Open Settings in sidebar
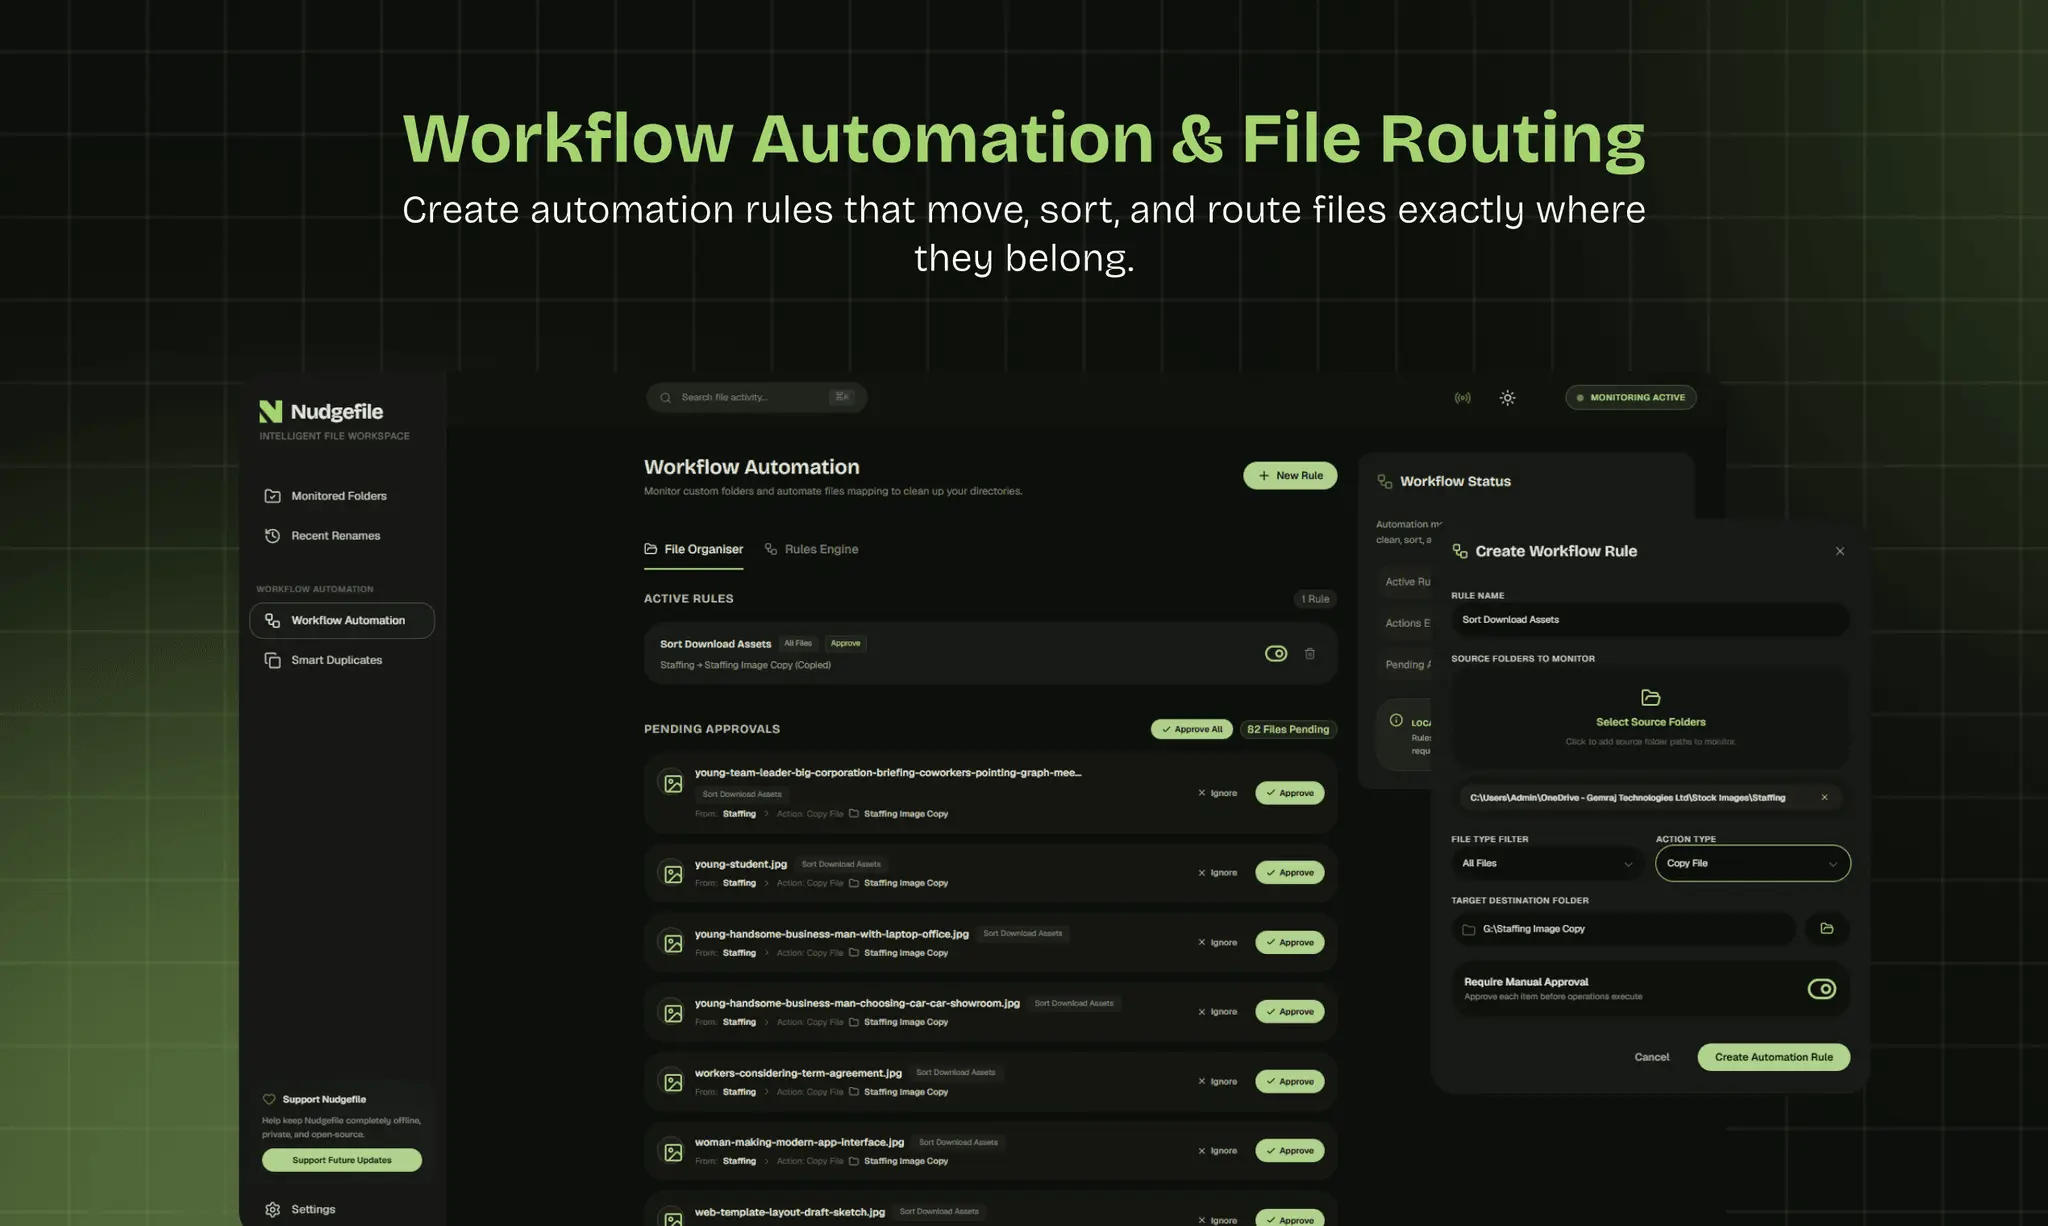The image size is (2048, 1226). click(x=300, y=1210)
